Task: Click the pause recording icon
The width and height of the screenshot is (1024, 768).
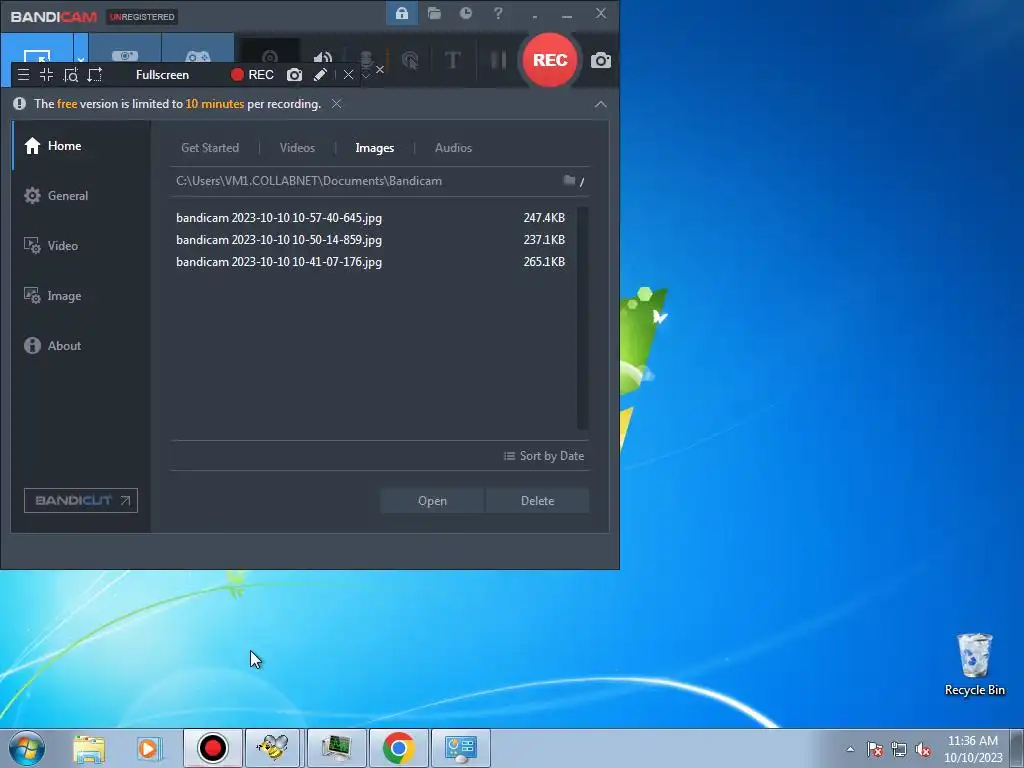Action: click(498, 60)
